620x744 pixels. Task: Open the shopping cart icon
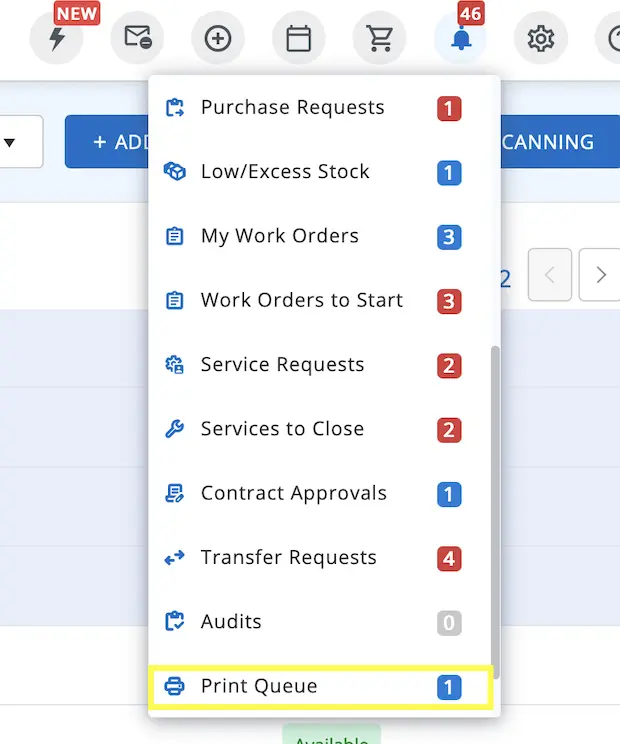pyautogui.click(x=379, y=39)
